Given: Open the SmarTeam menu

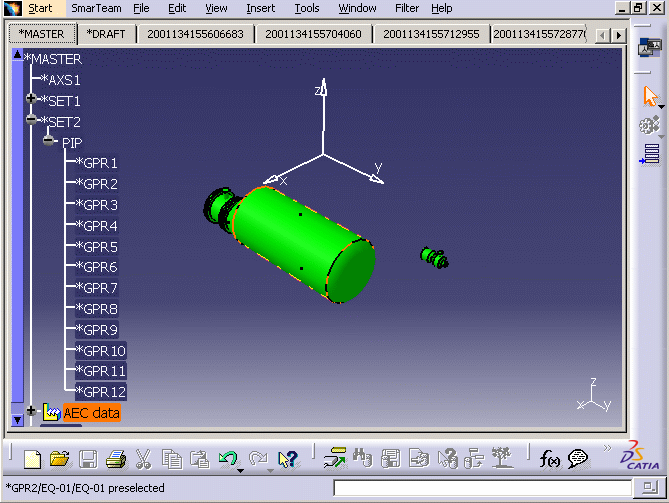Looking at the screenshot, I should [96, 8].
